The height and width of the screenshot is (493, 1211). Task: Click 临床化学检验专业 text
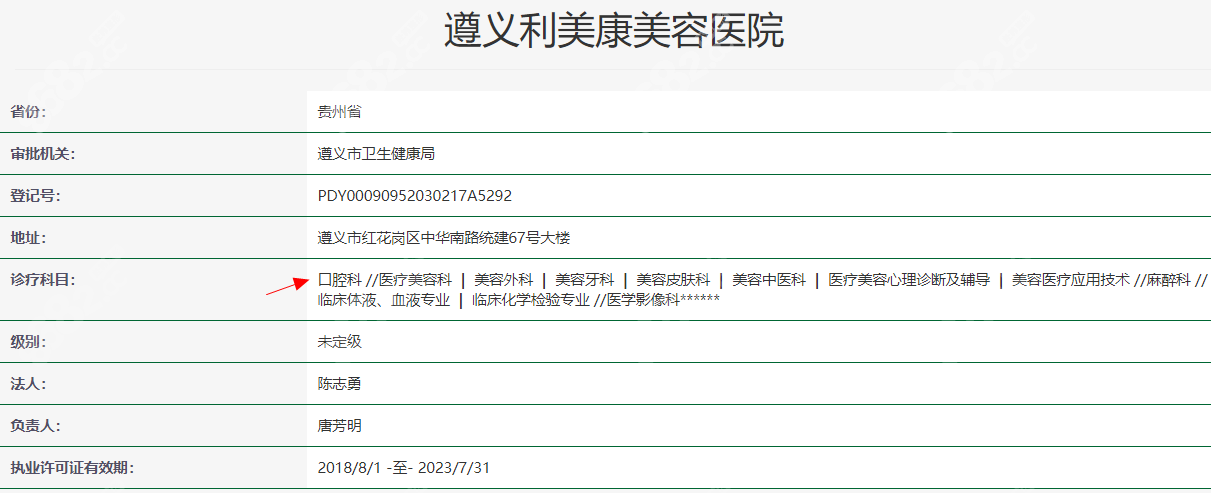(531, 300)
